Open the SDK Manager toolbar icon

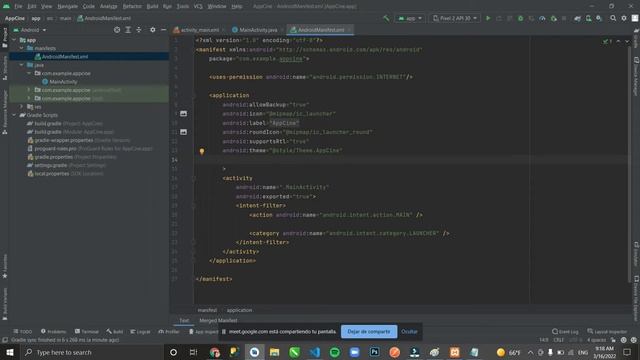599,18
